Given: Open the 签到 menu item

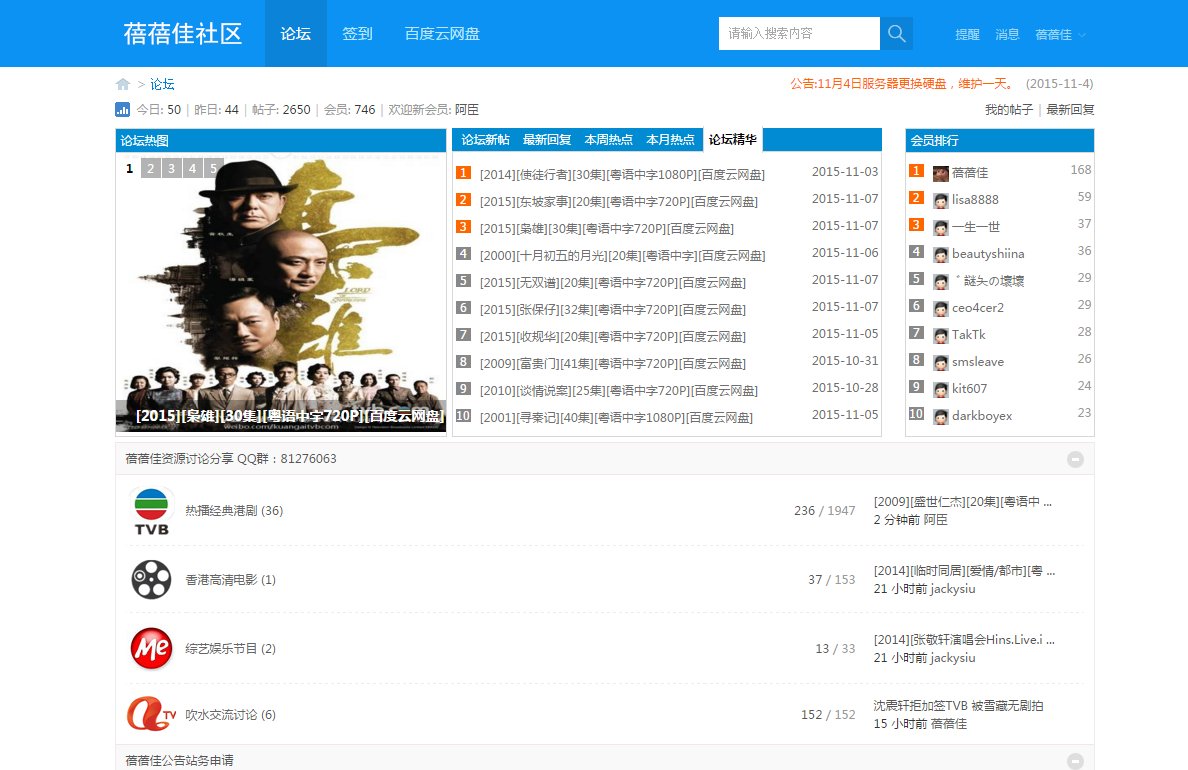Looking at the screenshot, I should 357,33.
